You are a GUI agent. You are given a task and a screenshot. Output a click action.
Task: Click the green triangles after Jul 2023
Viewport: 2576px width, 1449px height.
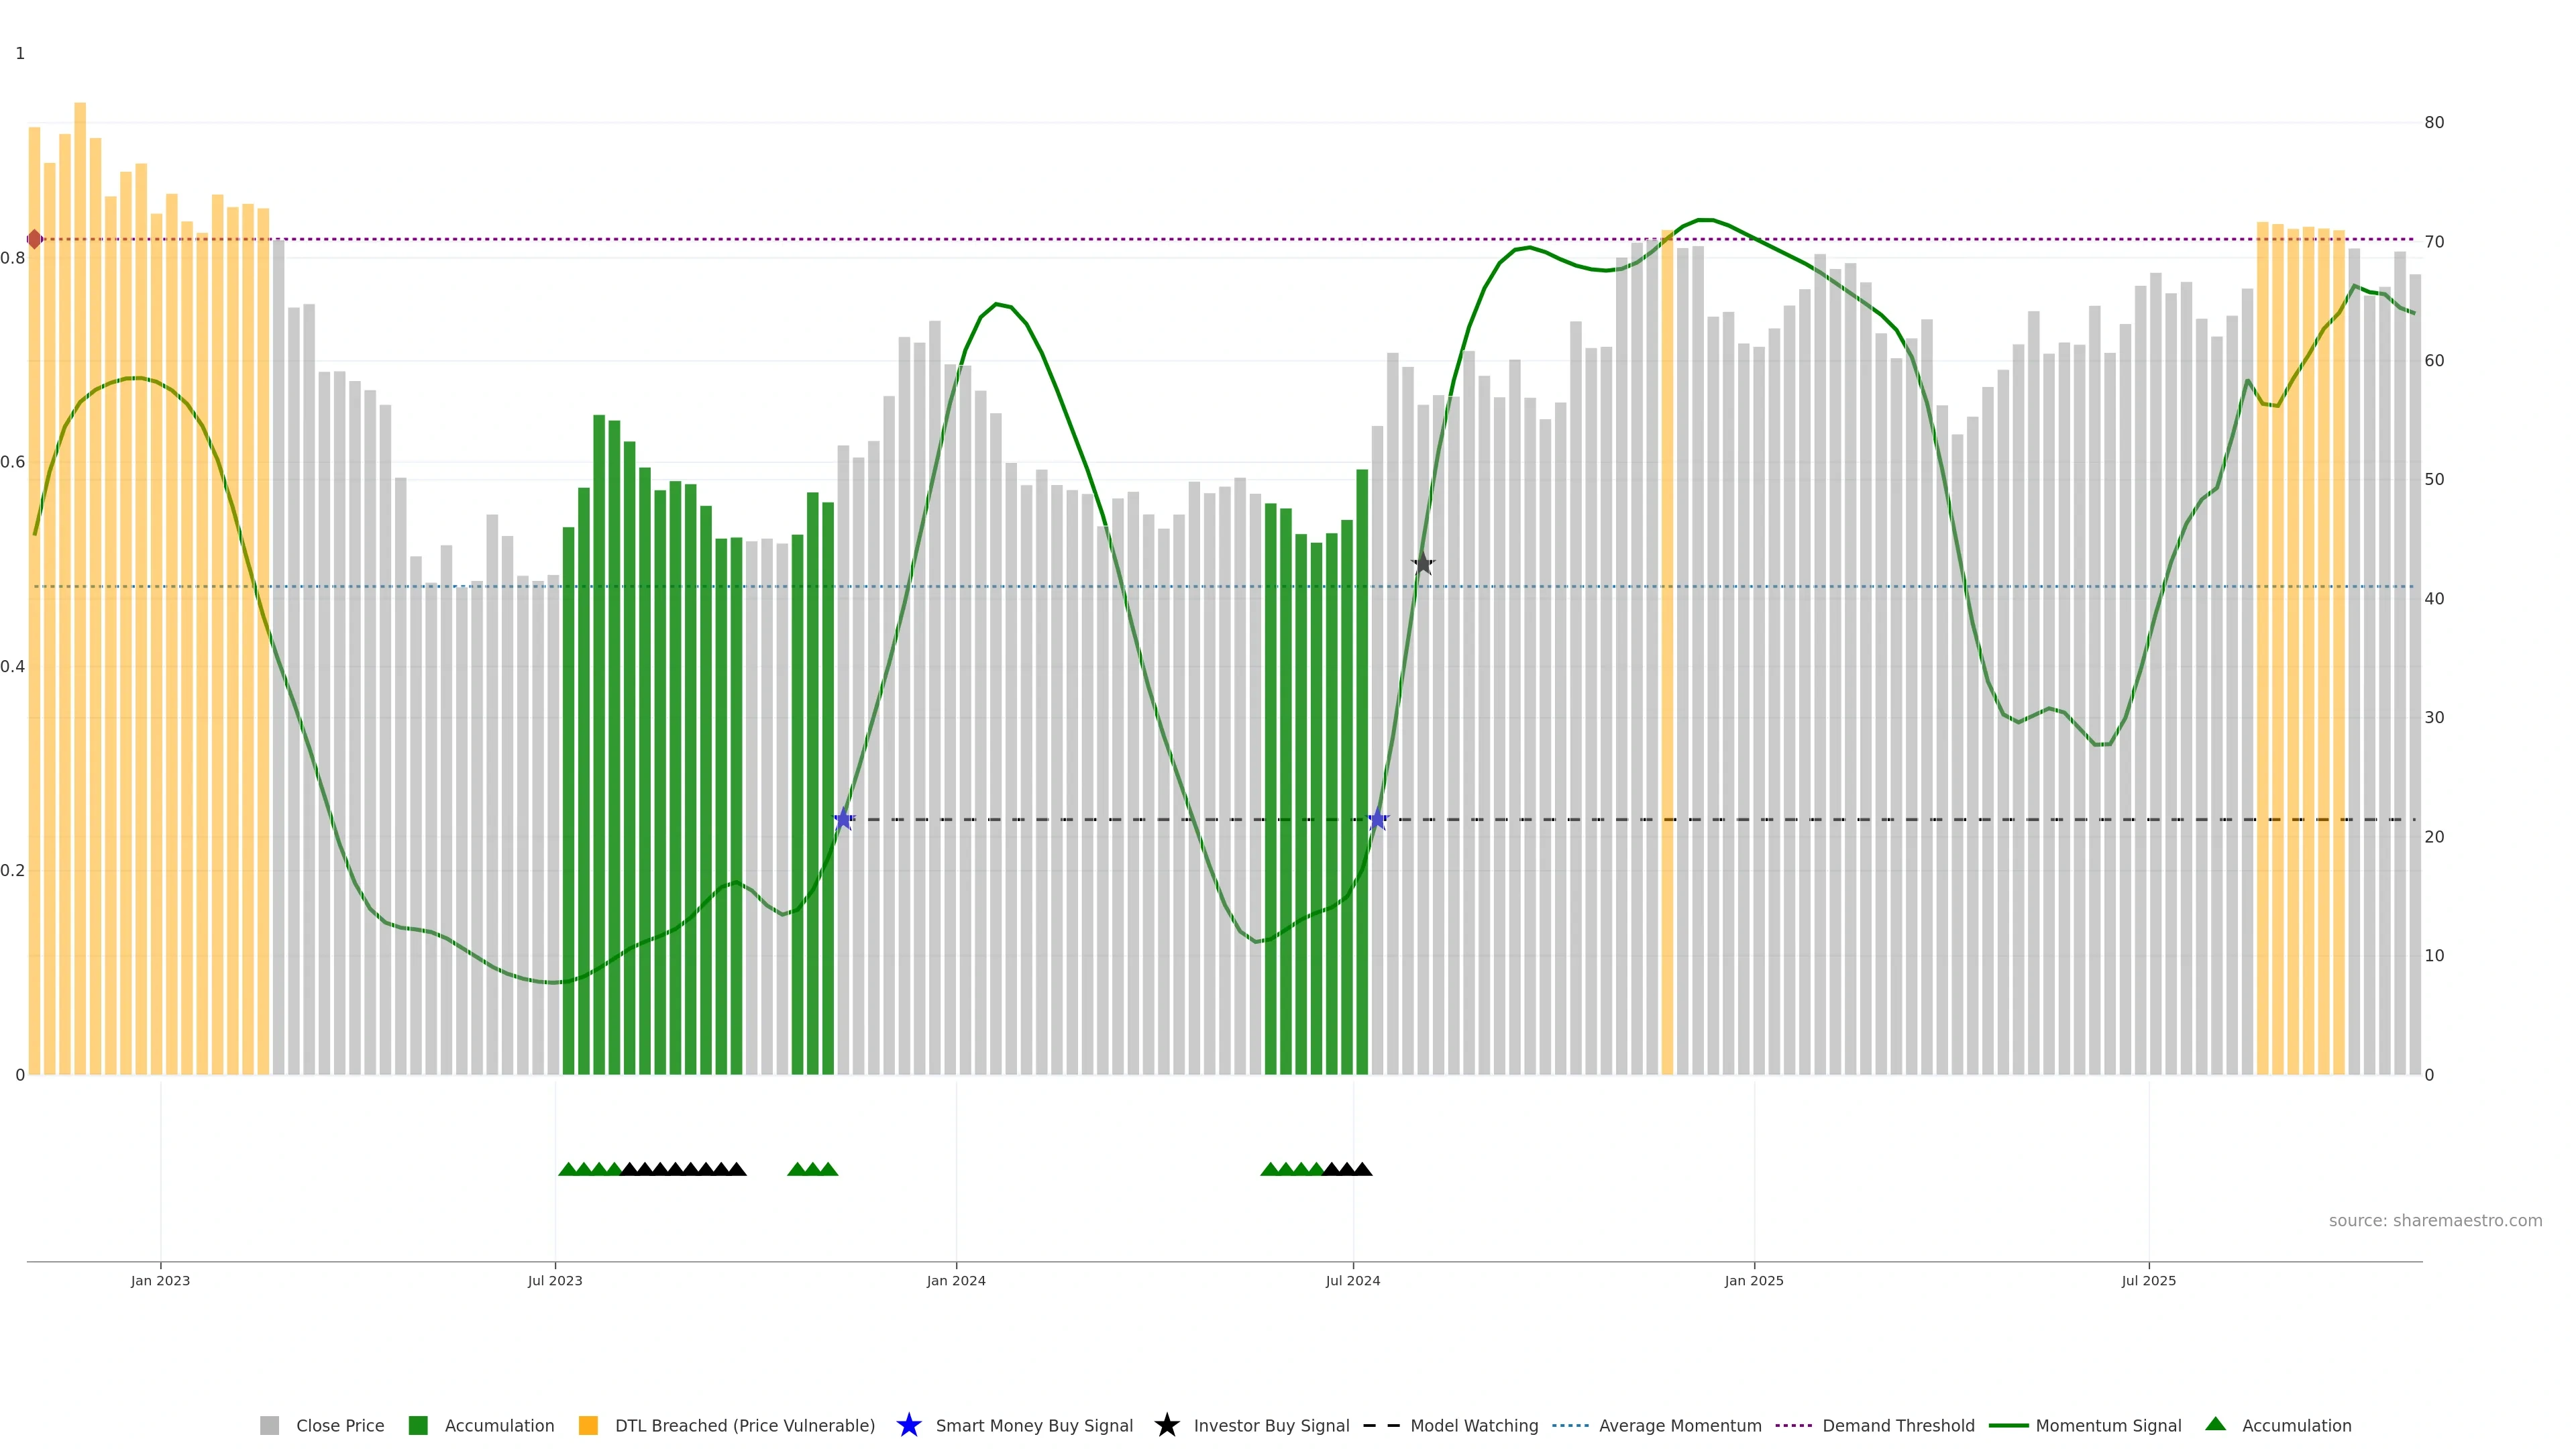(591, 1169)
